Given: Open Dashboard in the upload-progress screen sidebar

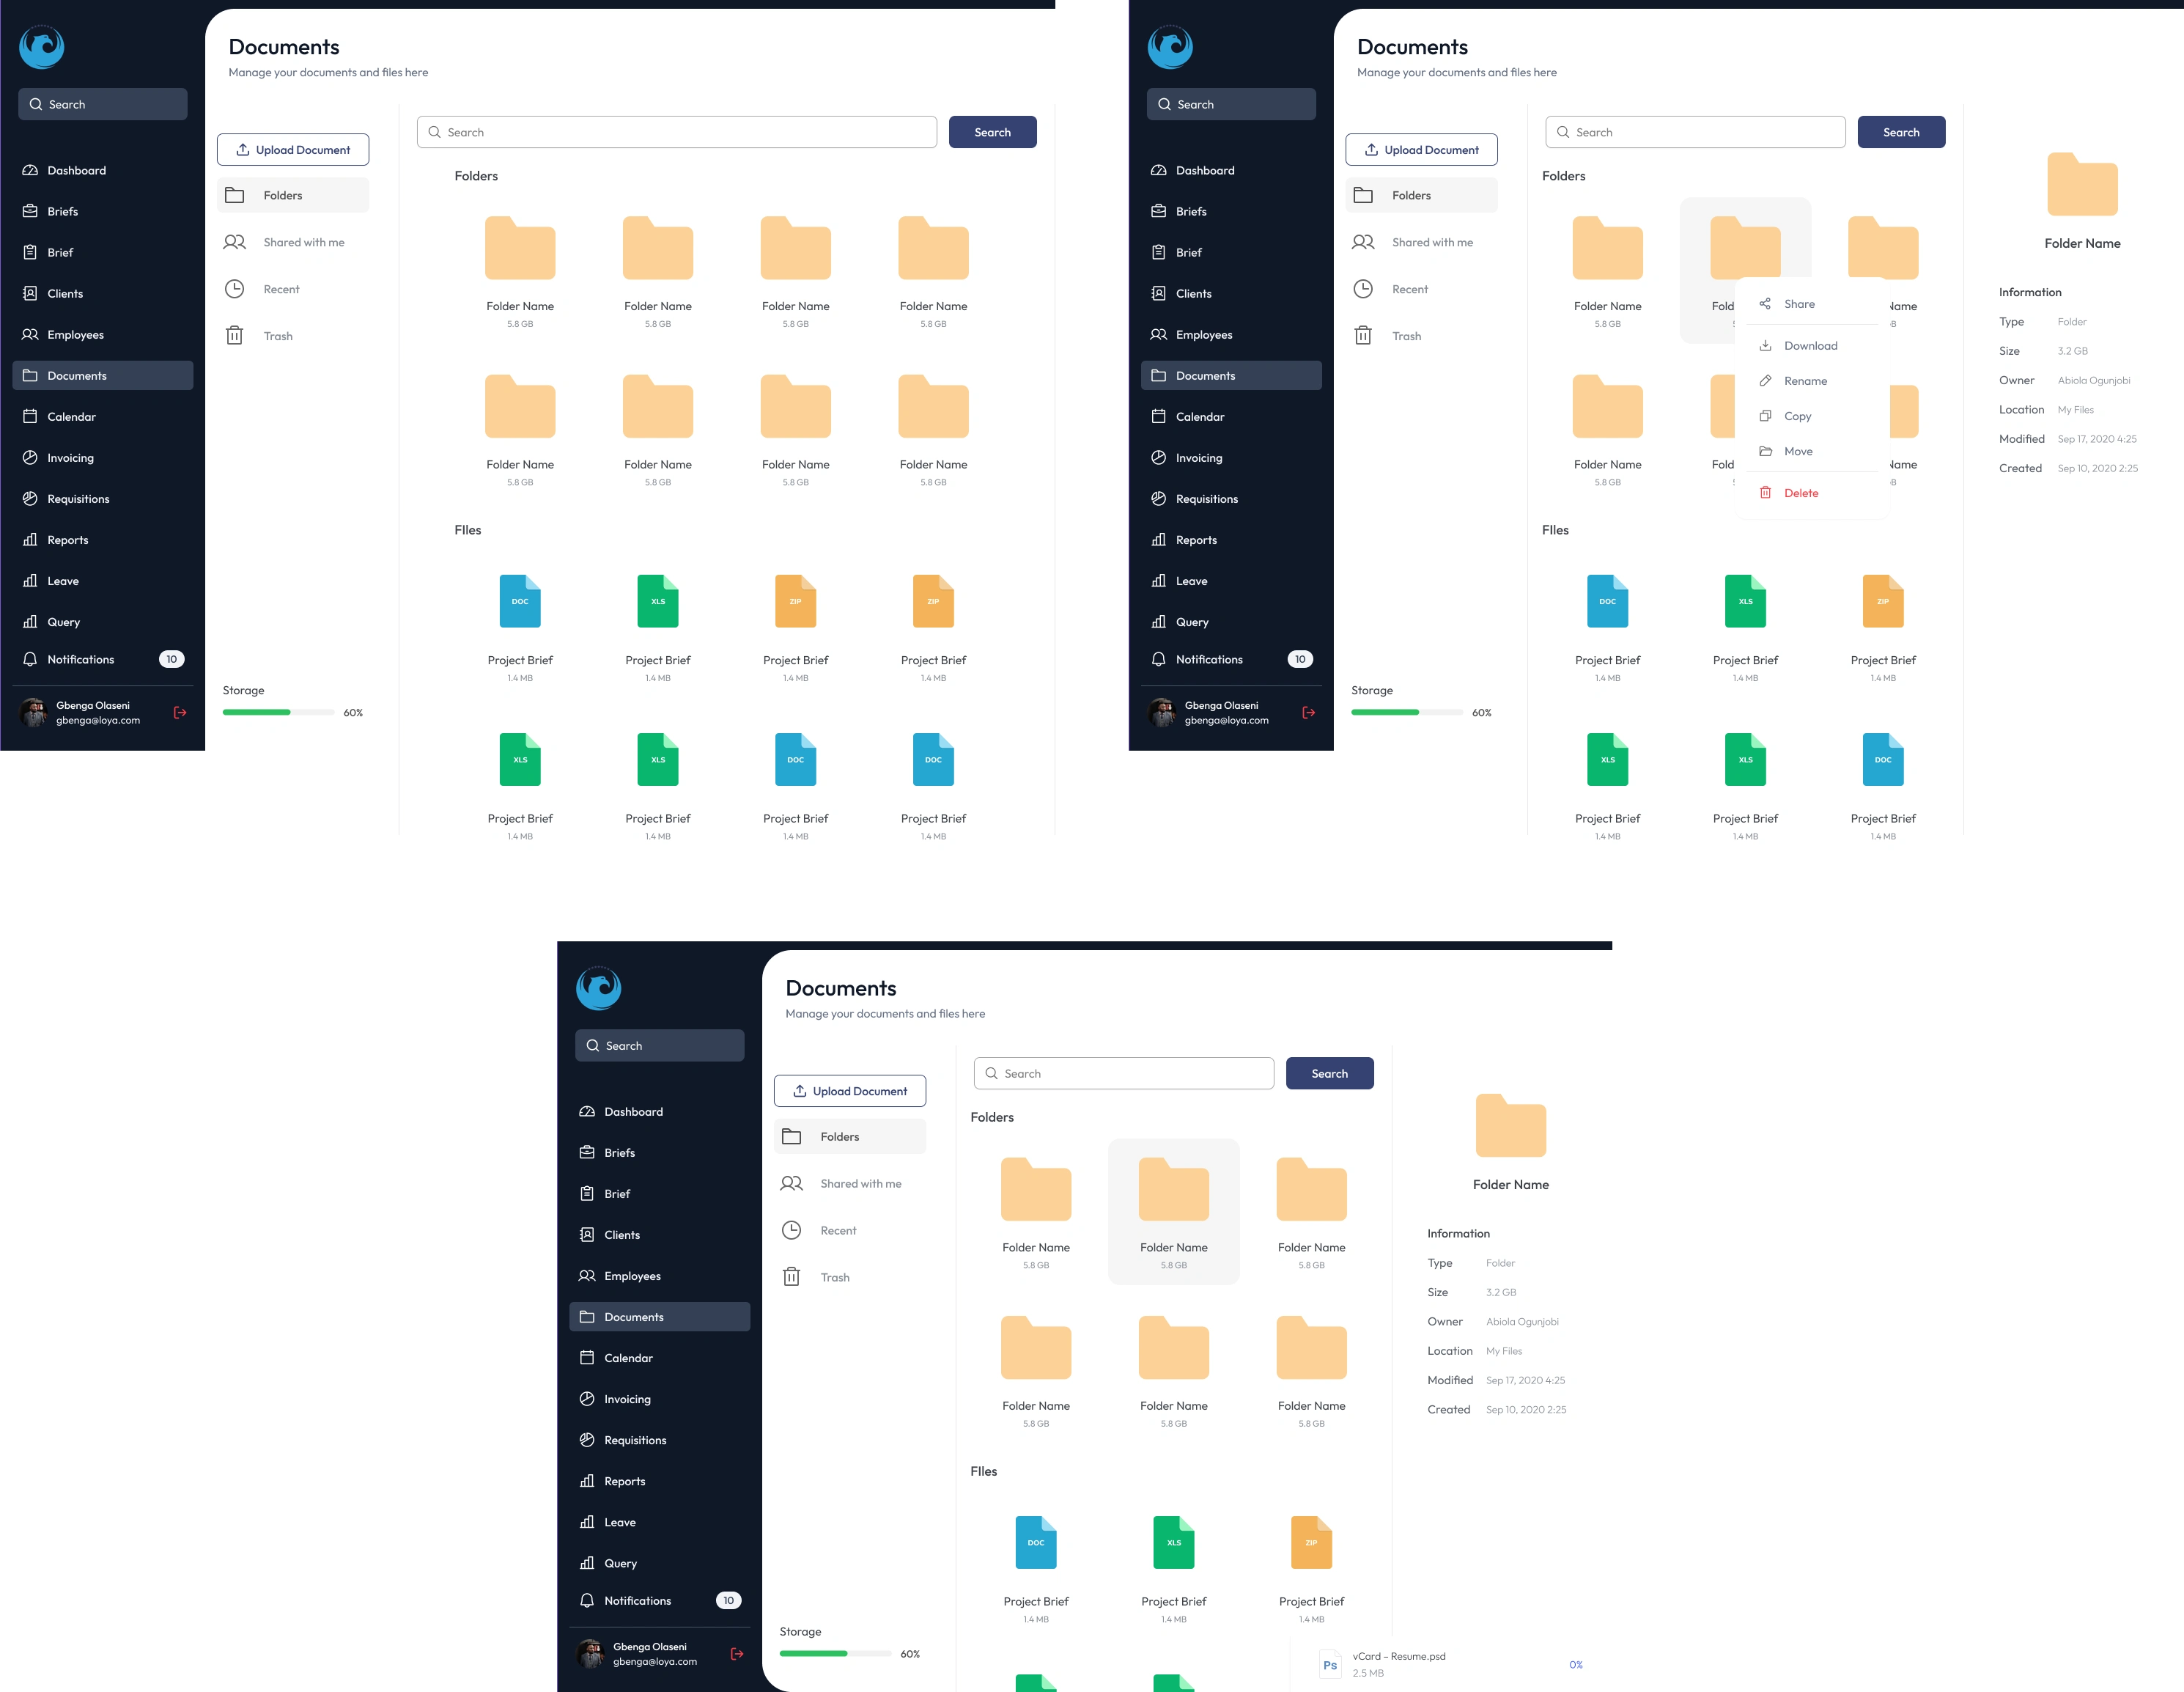Looking at the screenshot, I should [660, 1111].
